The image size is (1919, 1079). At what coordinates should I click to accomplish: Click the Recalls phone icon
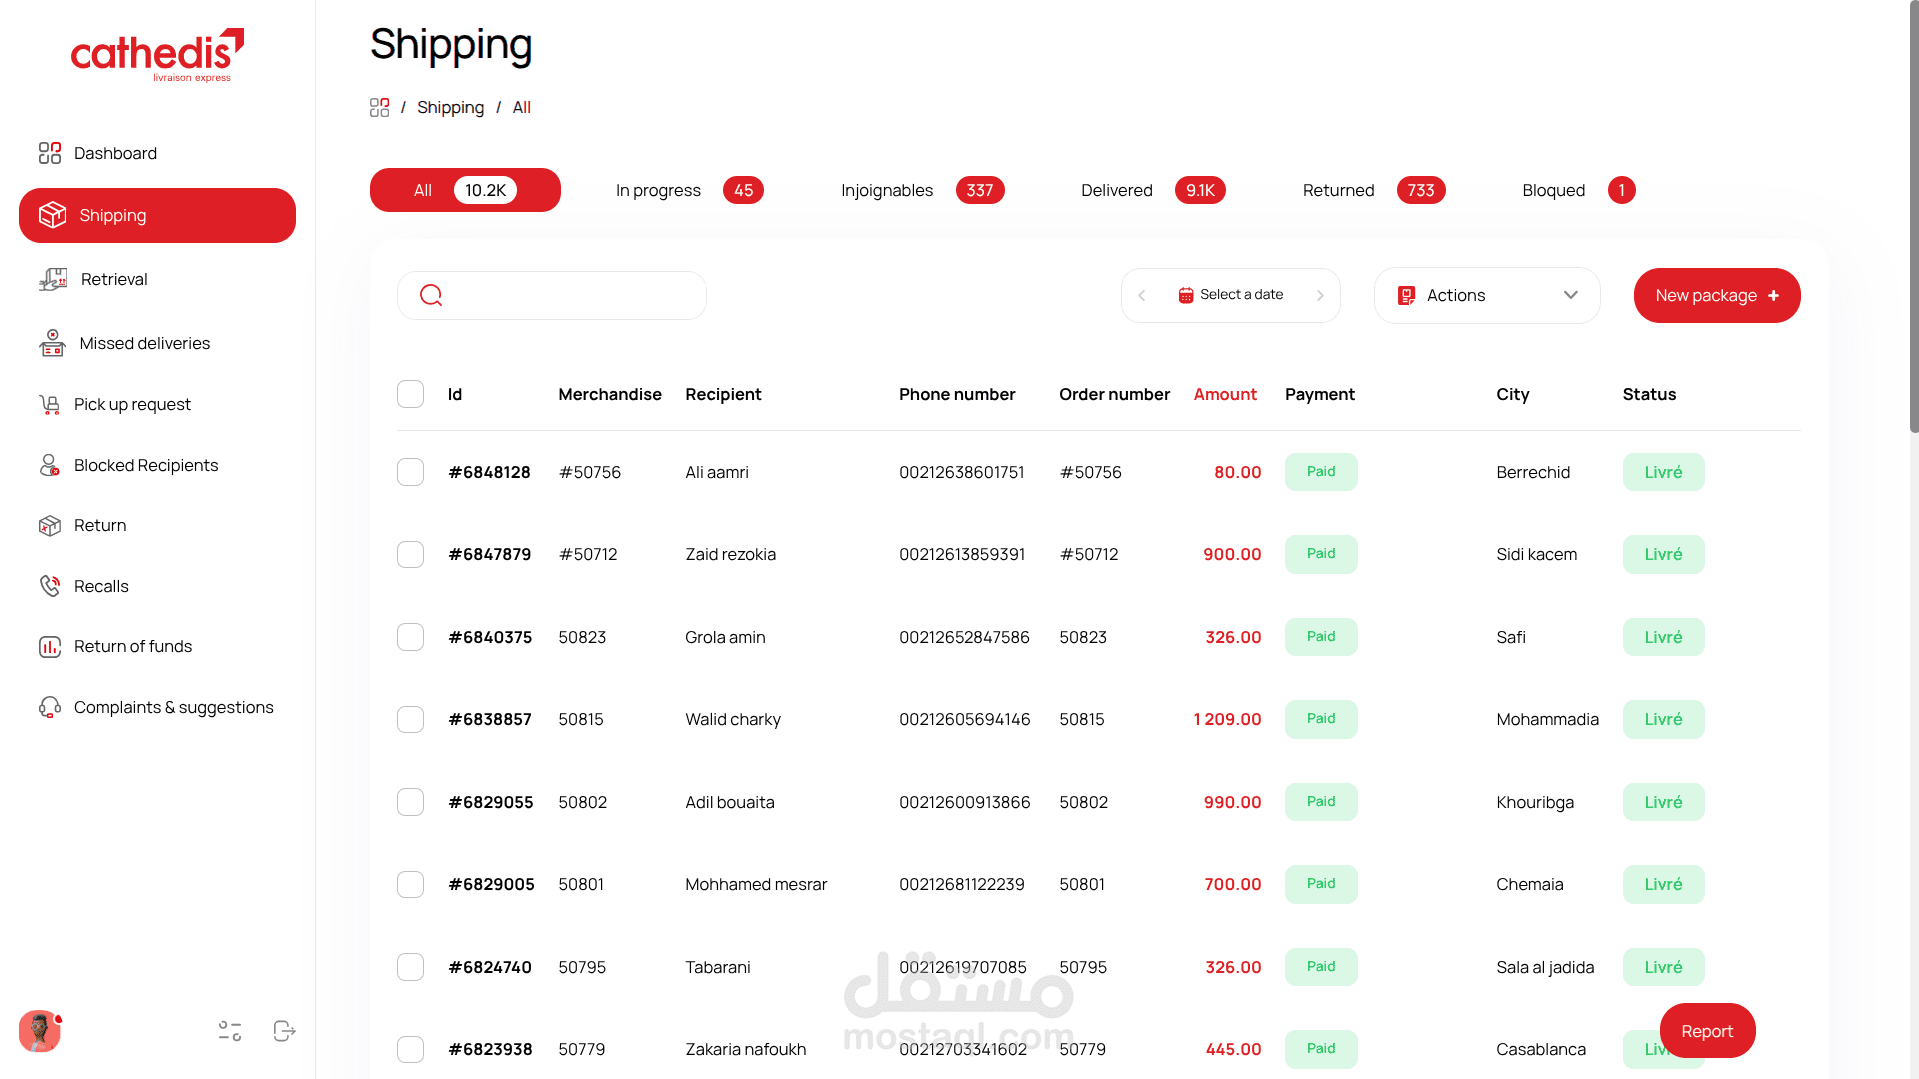pos(50,586)
